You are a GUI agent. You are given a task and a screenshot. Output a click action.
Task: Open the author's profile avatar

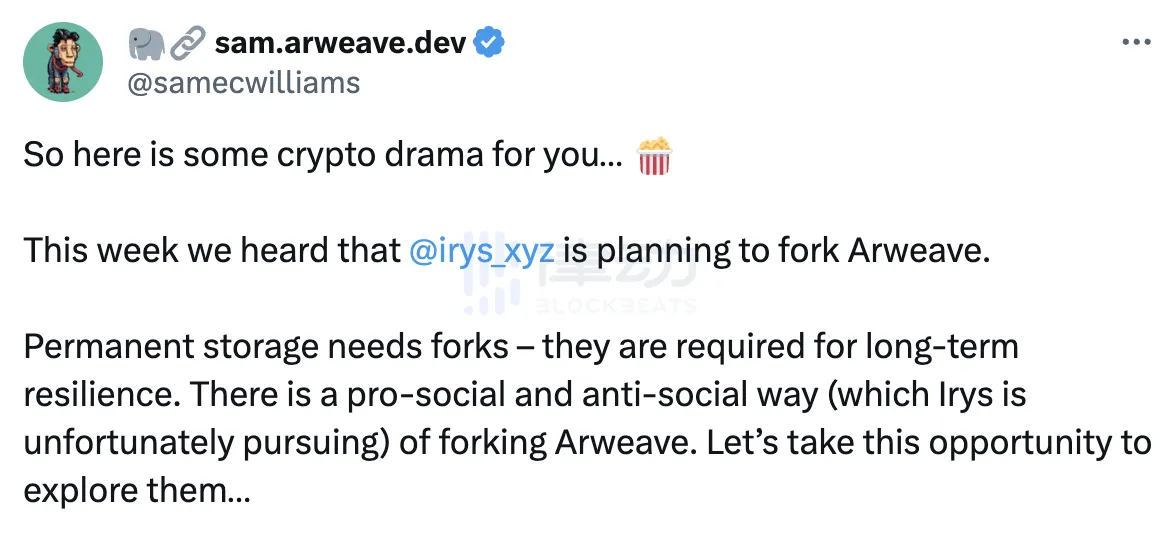(x=63, y=62)
